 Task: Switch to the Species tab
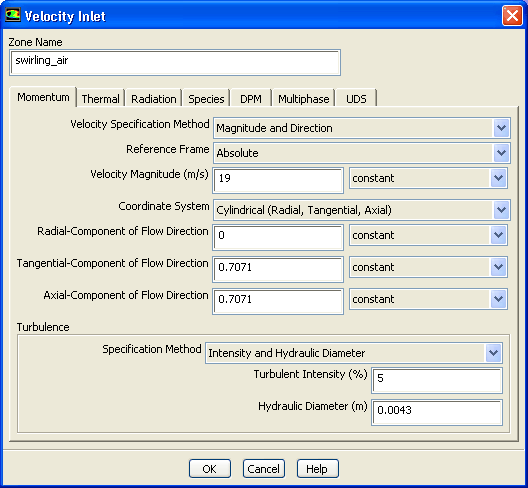point(206,99)
